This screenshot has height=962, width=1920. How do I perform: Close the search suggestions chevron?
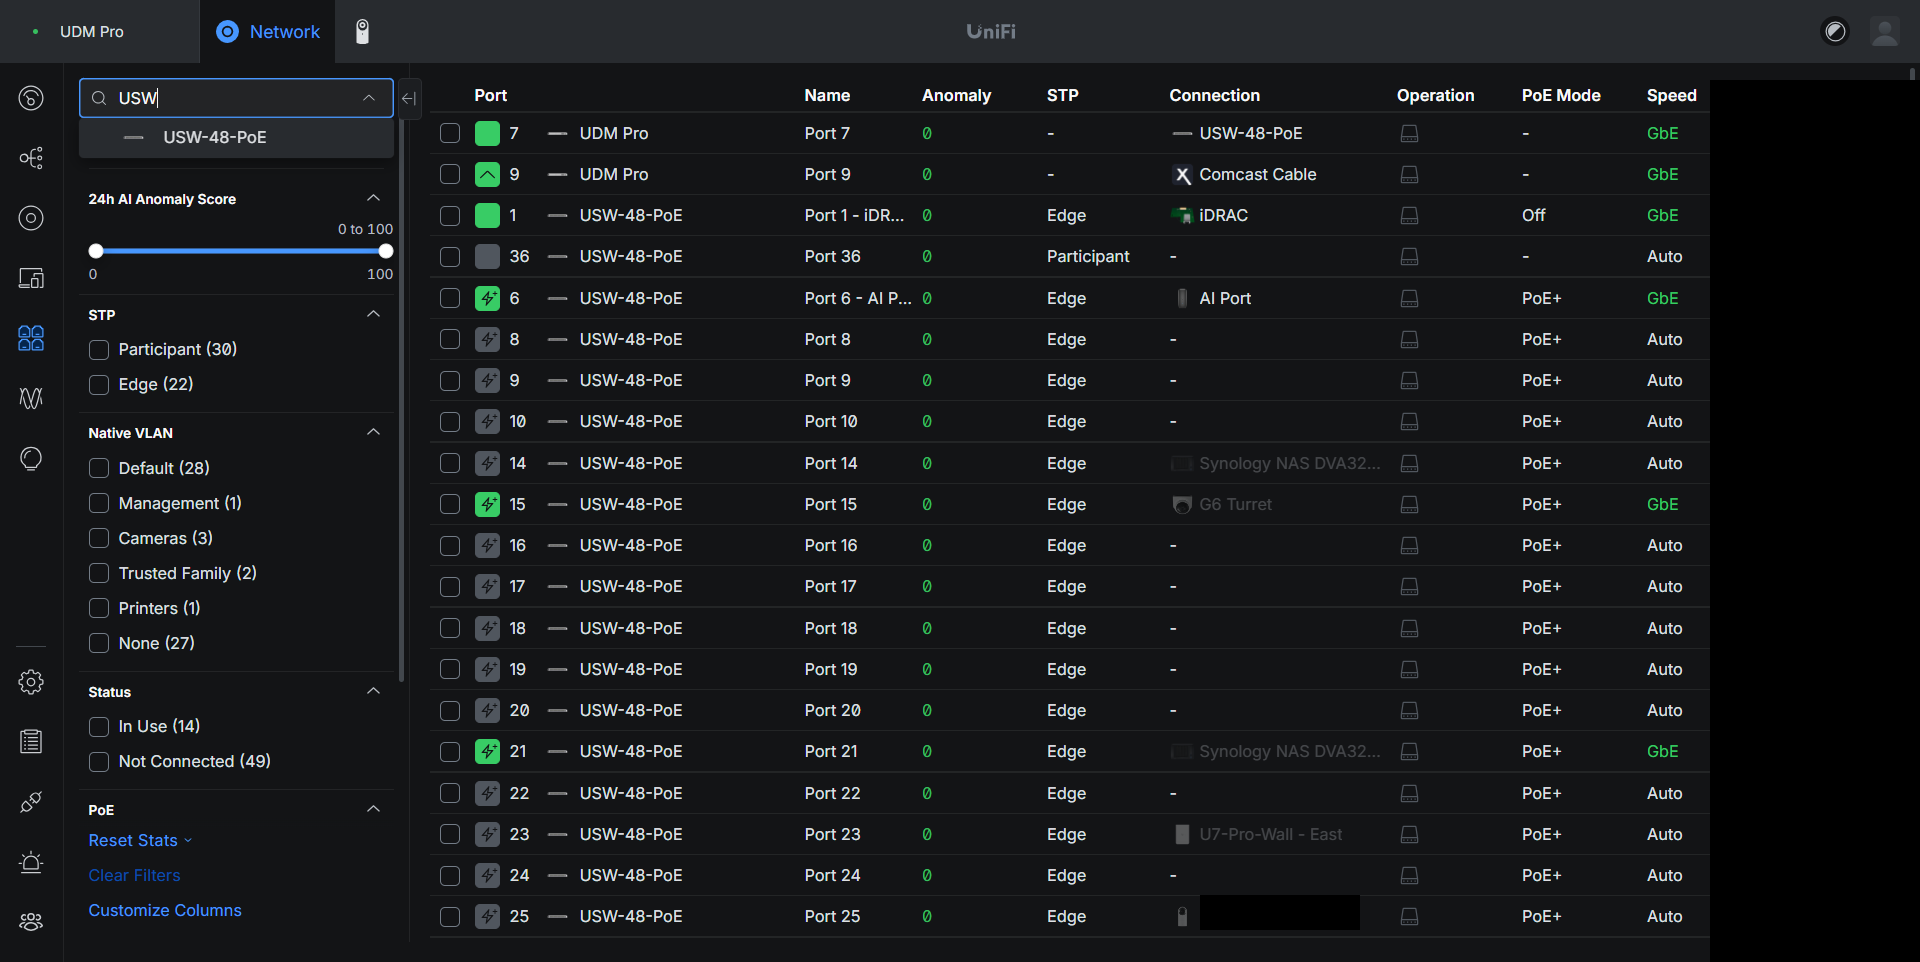pos(369,98)
